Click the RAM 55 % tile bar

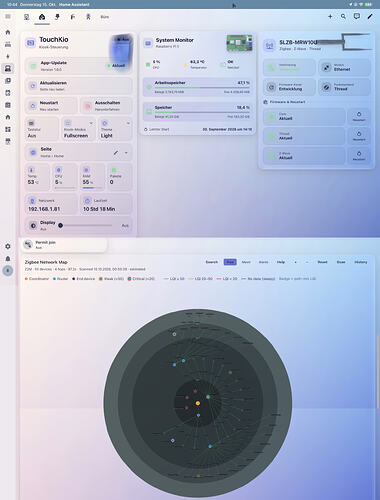tap(92, 188)
